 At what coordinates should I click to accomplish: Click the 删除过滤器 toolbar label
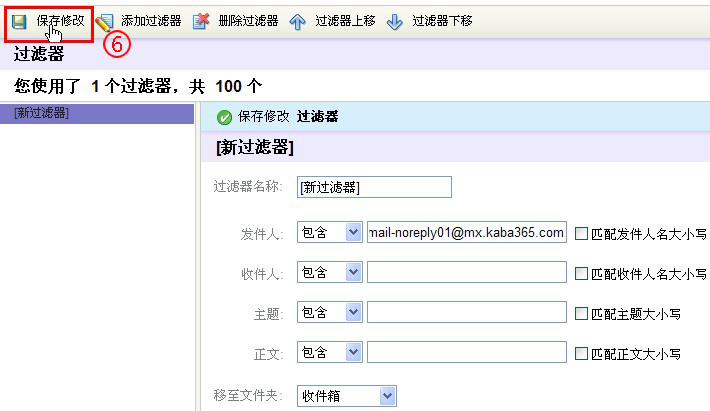click(248, 21)
